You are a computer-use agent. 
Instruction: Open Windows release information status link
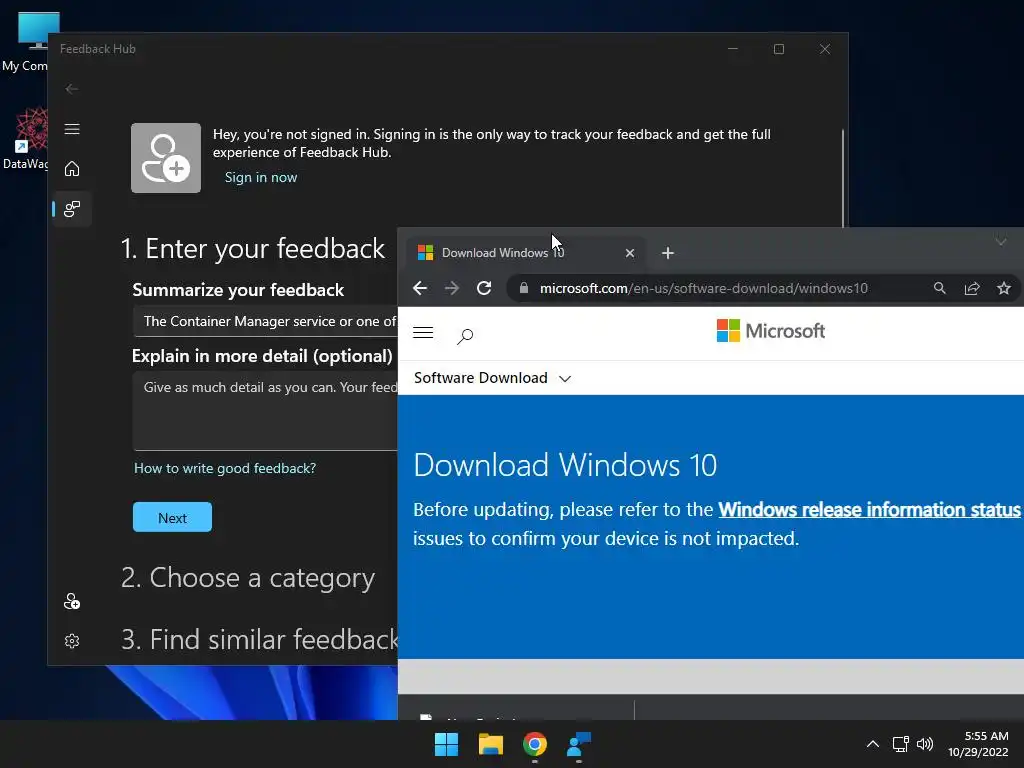[x=869, y=509]
